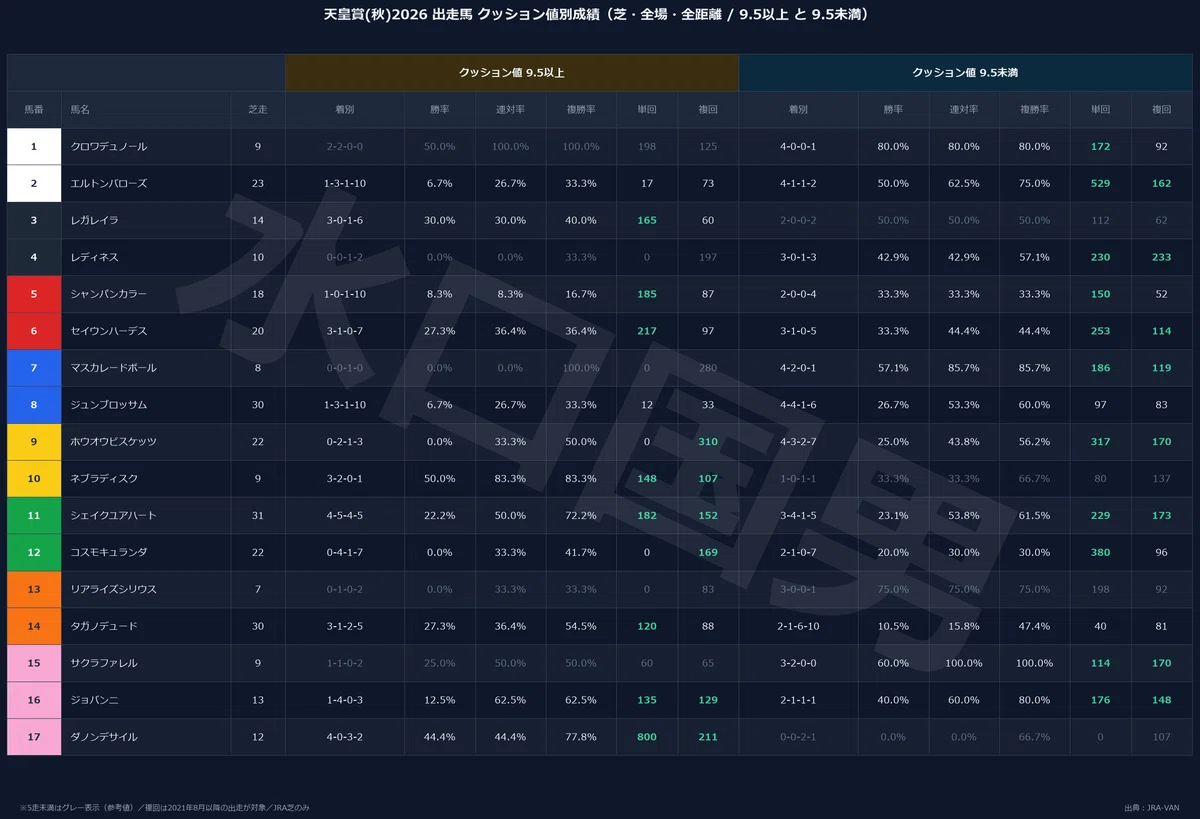The height and width of the screenshot is (819, 1200).
Task: Click タガノデュード's record 2-1-6-10
Action: (x=798, y=627)
